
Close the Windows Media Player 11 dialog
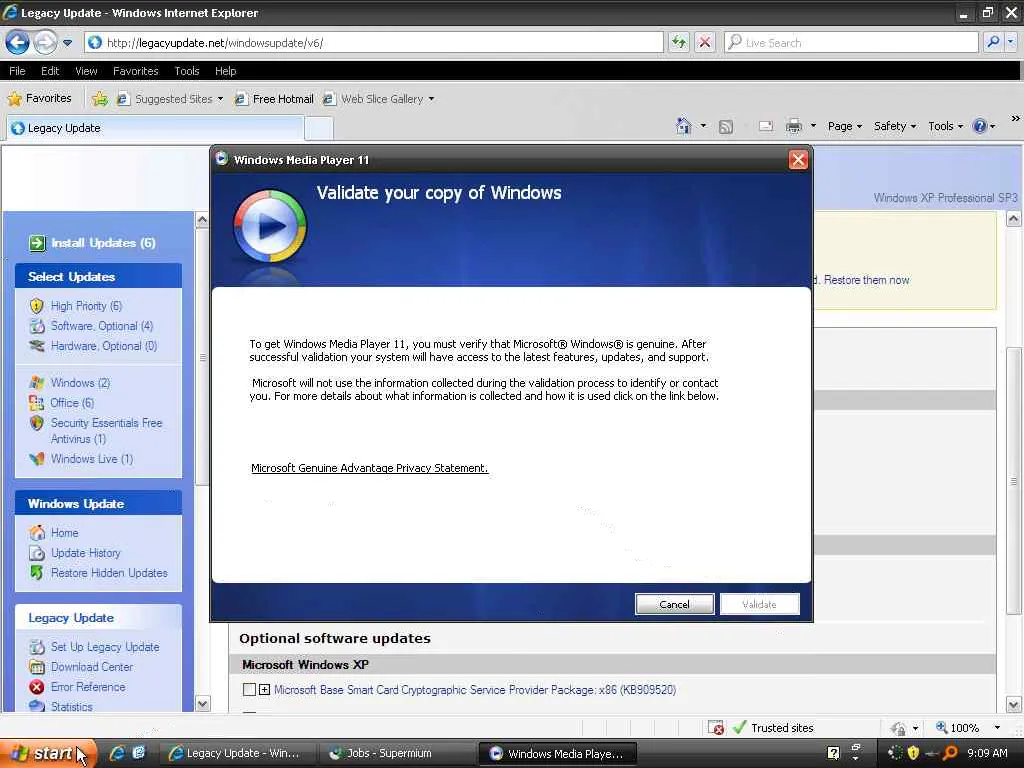click(798, 160)
